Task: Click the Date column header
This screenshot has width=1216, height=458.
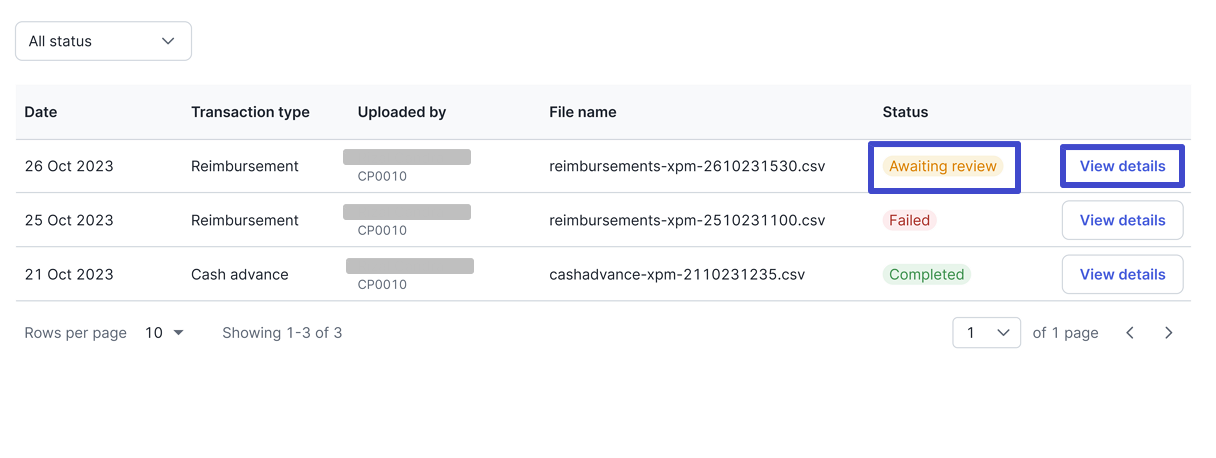Action: pyautogui.click(x=41, y=112)
